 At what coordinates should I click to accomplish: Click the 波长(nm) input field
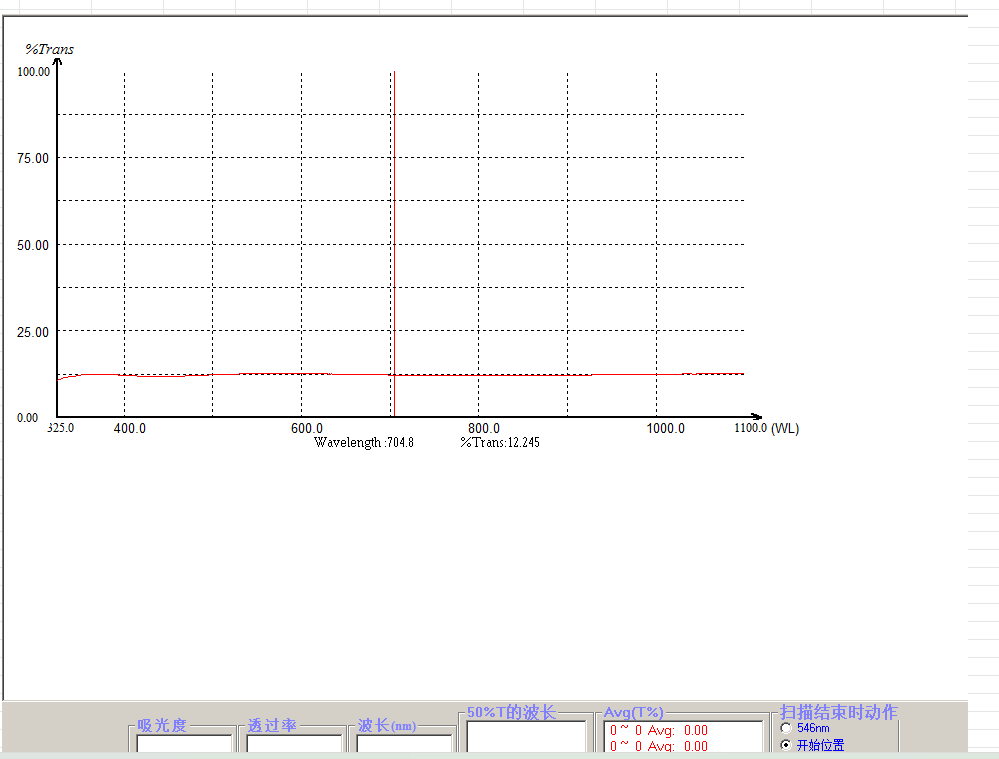point(404,744)
